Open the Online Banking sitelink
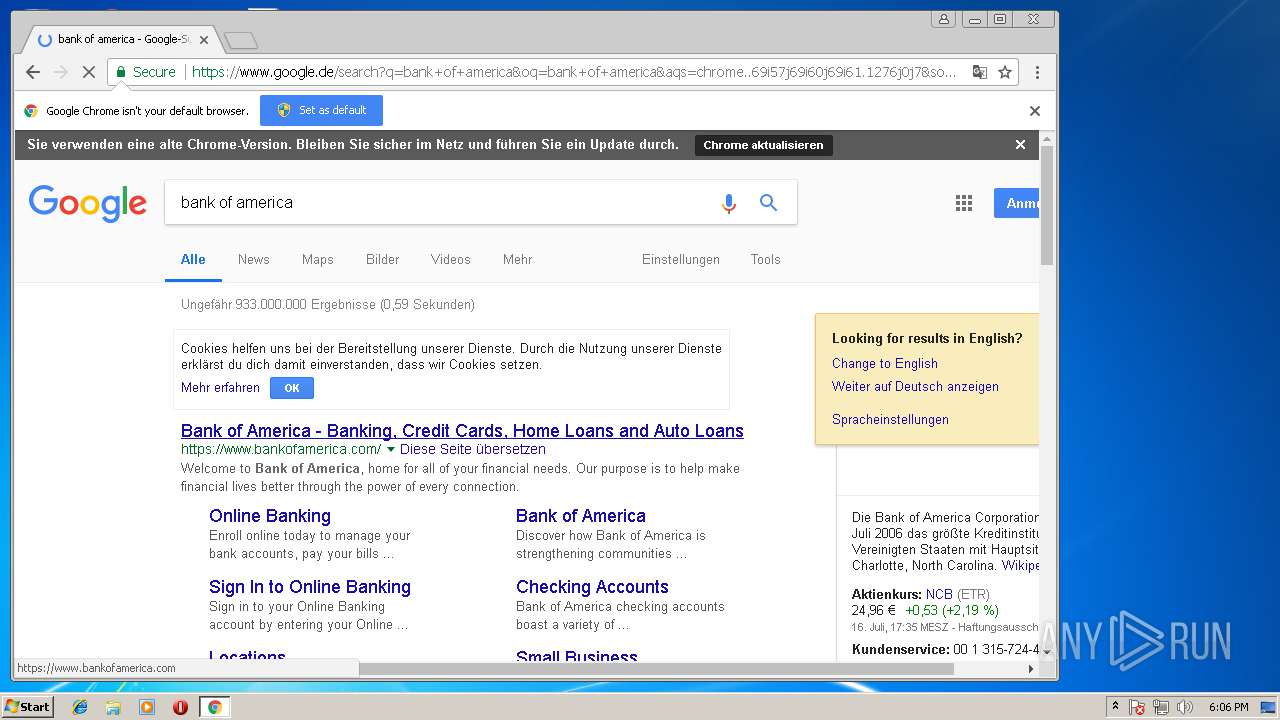This screenshot has height=720, width=1280. [270, 516]
